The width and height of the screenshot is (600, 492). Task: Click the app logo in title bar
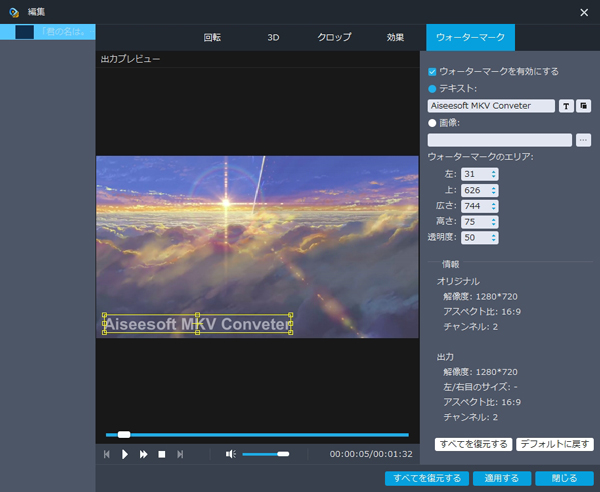[14, 12]
